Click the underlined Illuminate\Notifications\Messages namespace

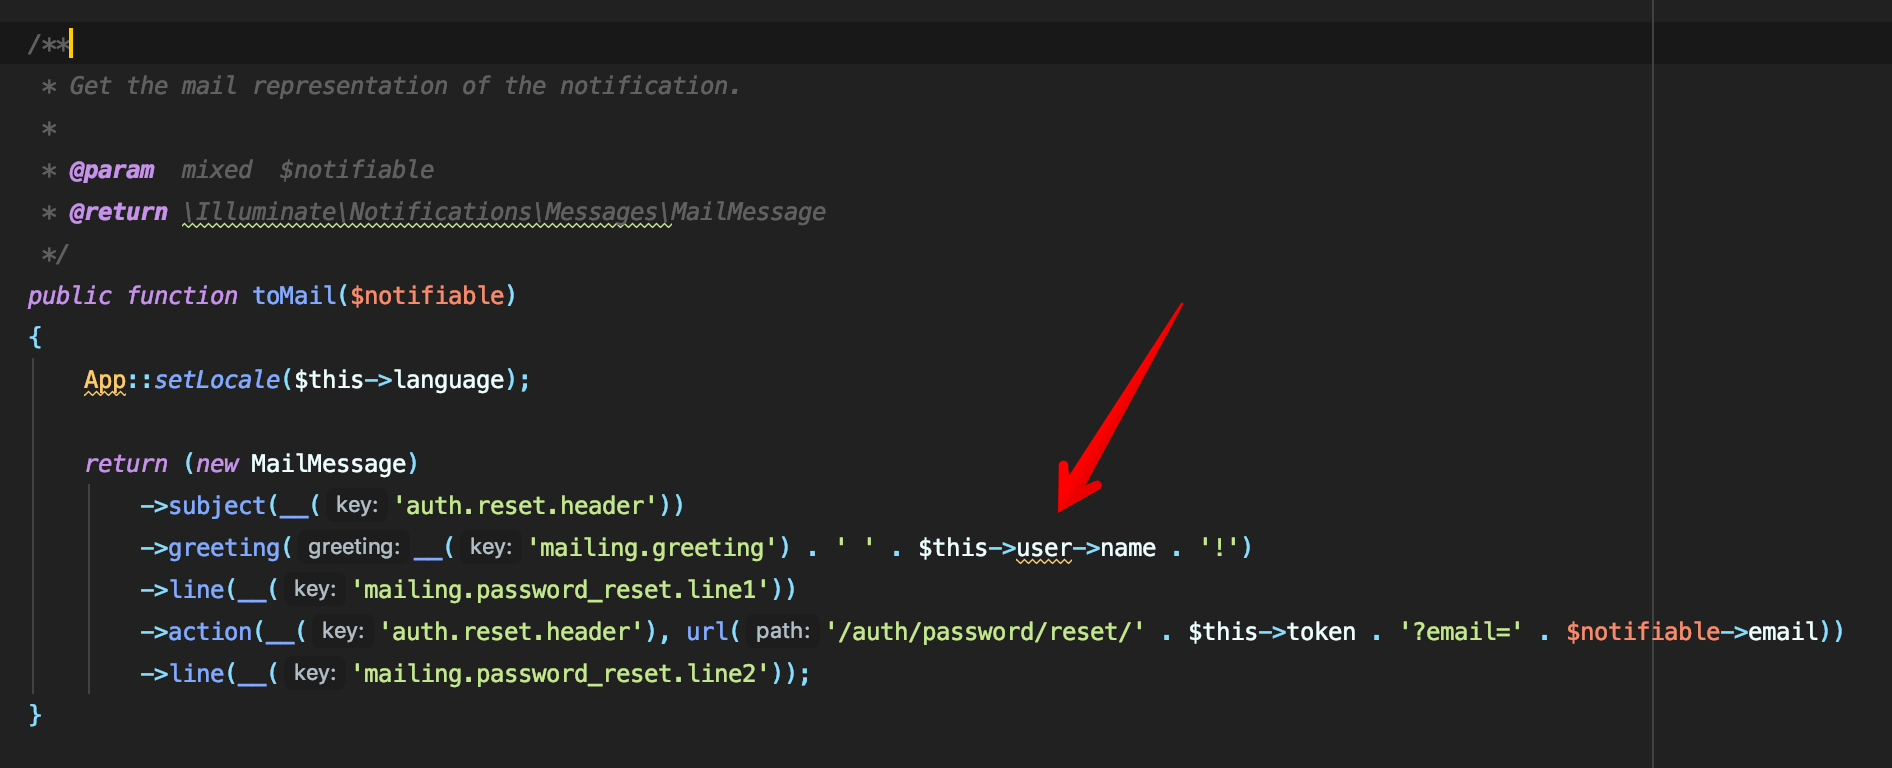tap(426, 212)
